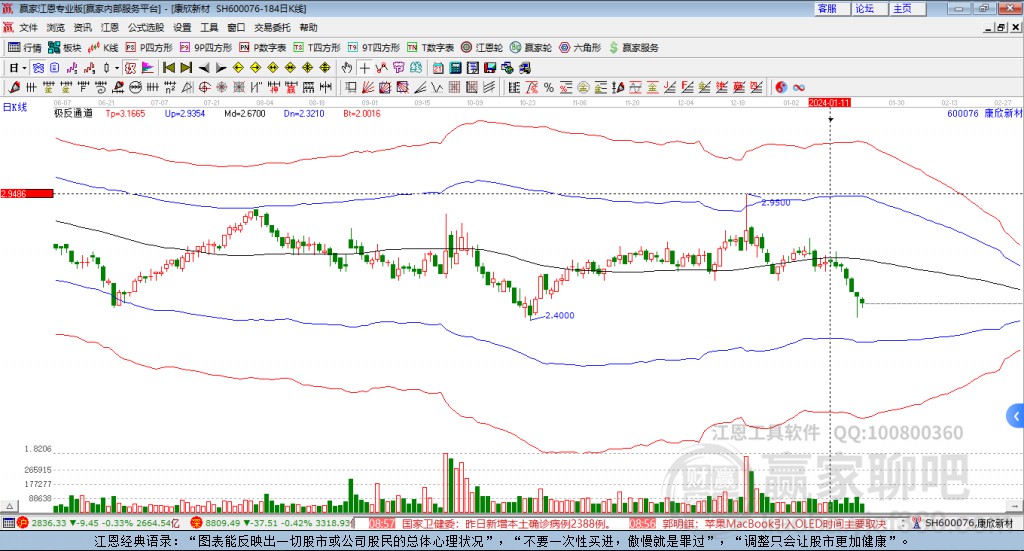Expand the candlestick style dropdown arrow
The height and width of the screenshot is (551, 1024).
point(117,68)
